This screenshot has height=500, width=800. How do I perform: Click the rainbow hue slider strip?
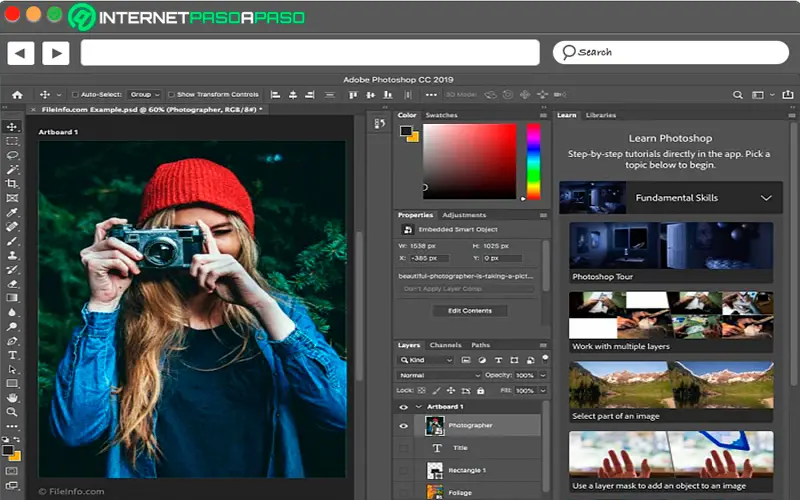tap(533, 160)
